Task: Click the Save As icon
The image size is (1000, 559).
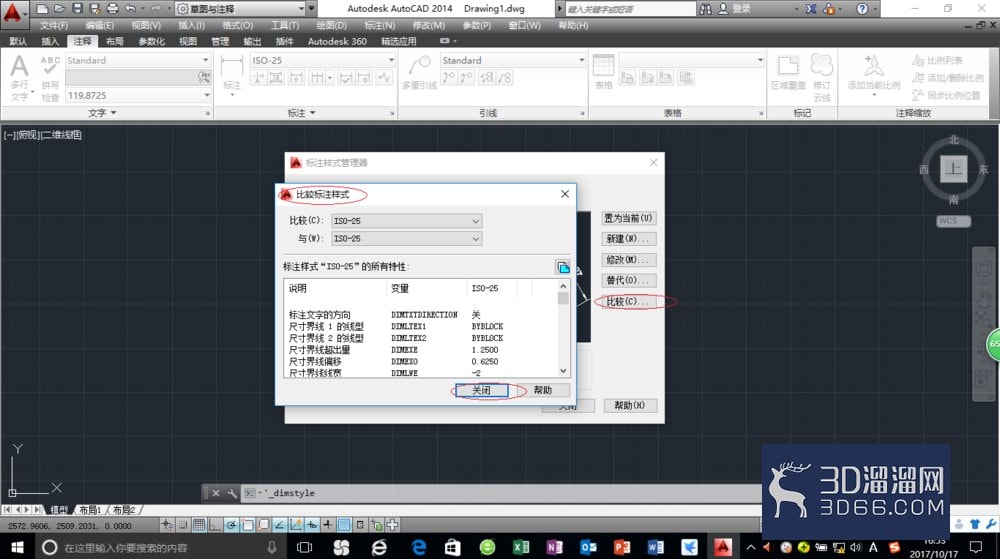Action: 95,8
